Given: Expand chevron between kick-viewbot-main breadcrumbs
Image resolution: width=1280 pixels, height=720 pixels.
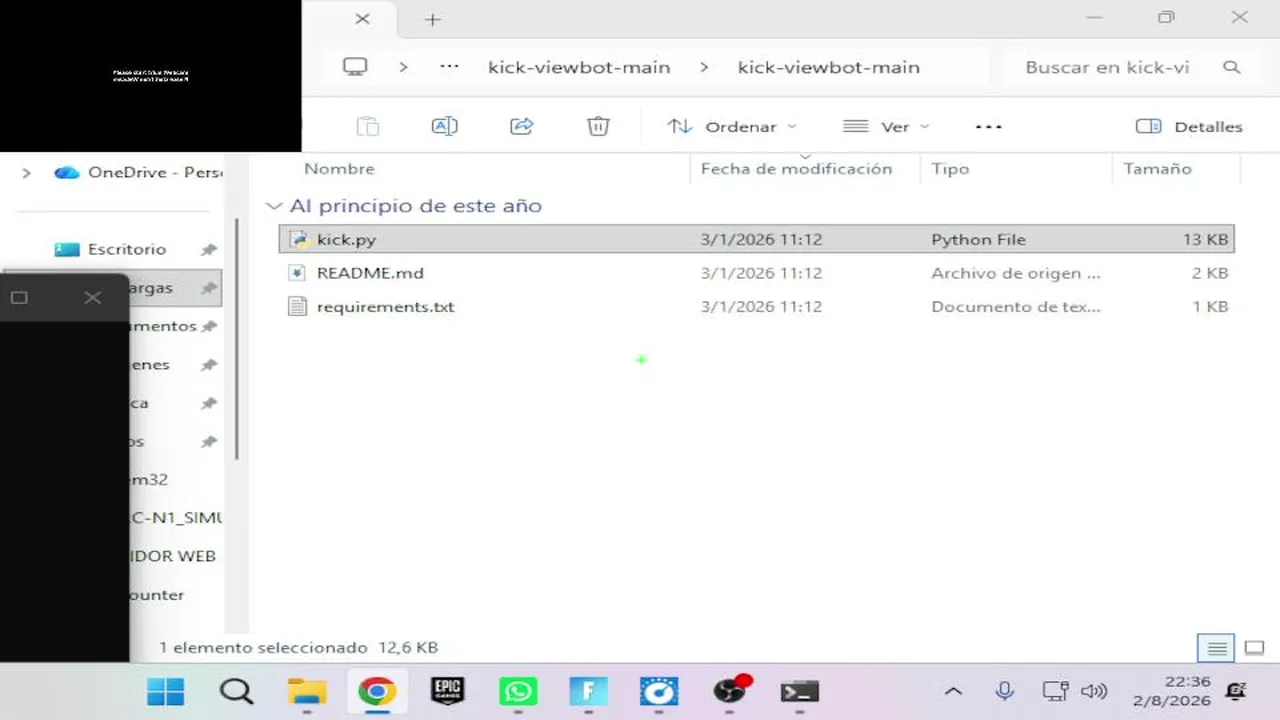Looking at the screenshot, I should pos(704,67).
